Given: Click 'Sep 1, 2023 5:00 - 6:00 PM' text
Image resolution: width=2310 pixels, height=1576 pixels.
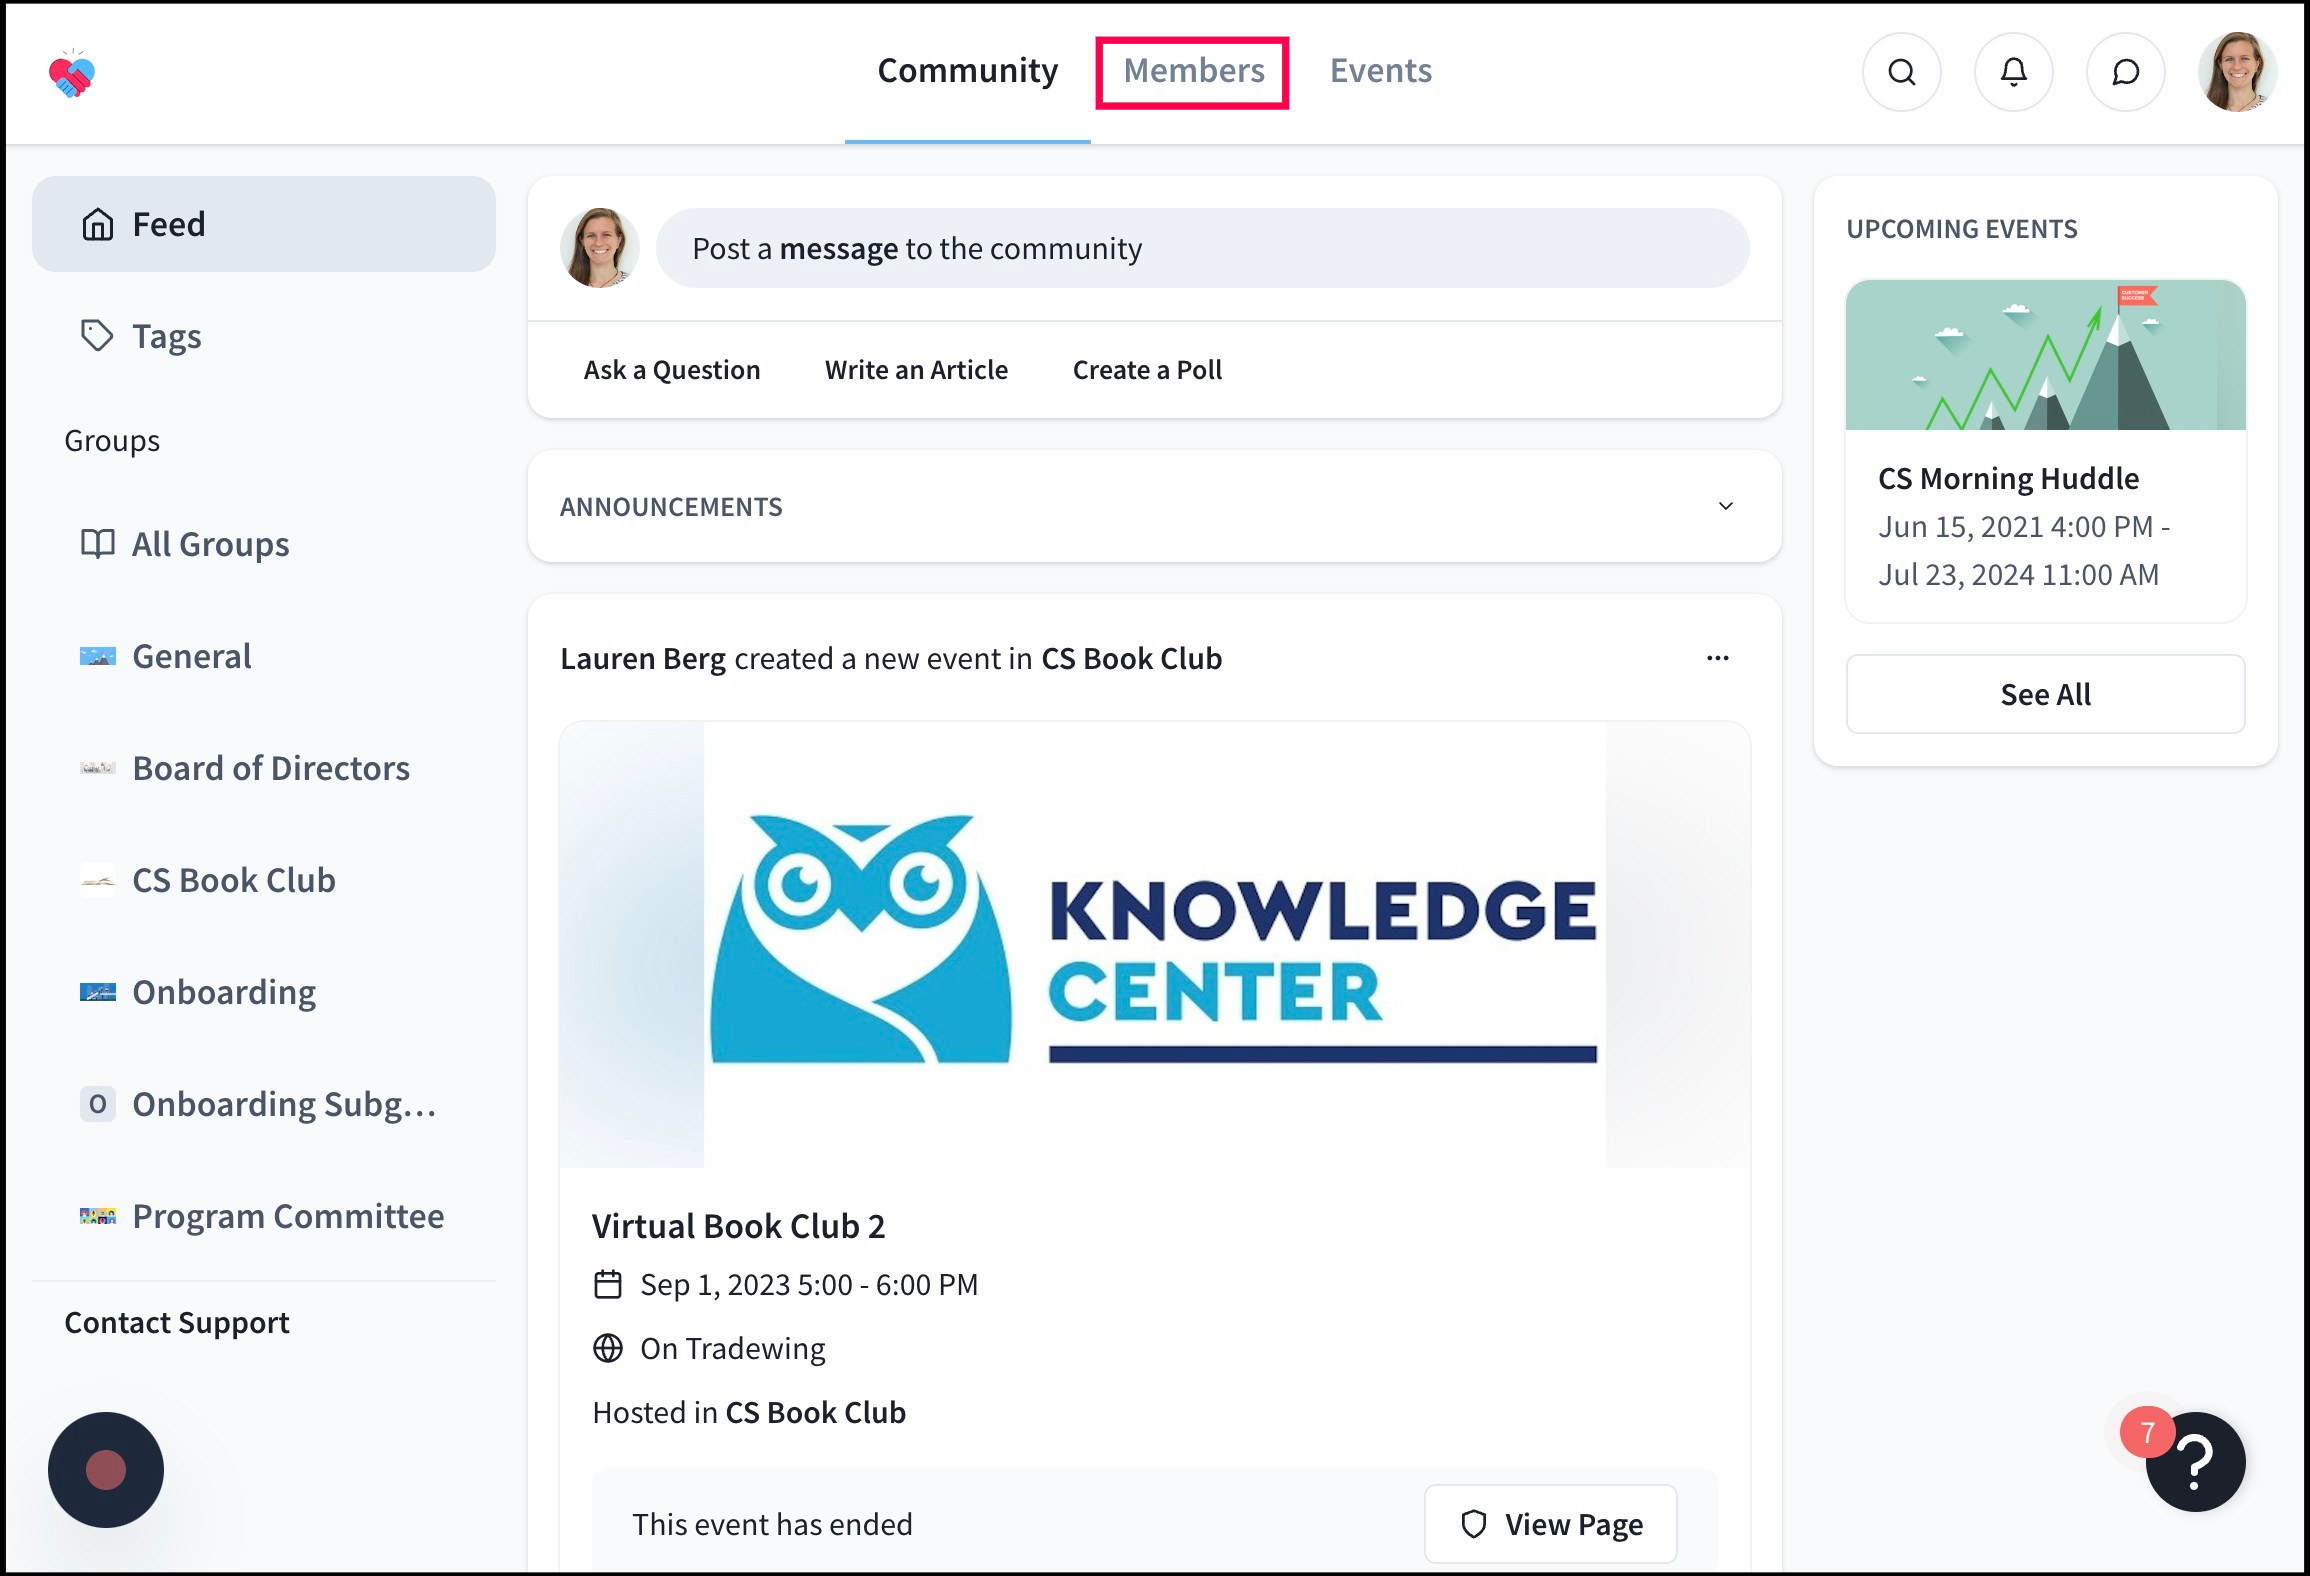Looking at the screenshot, I should tap(809, 1285).
